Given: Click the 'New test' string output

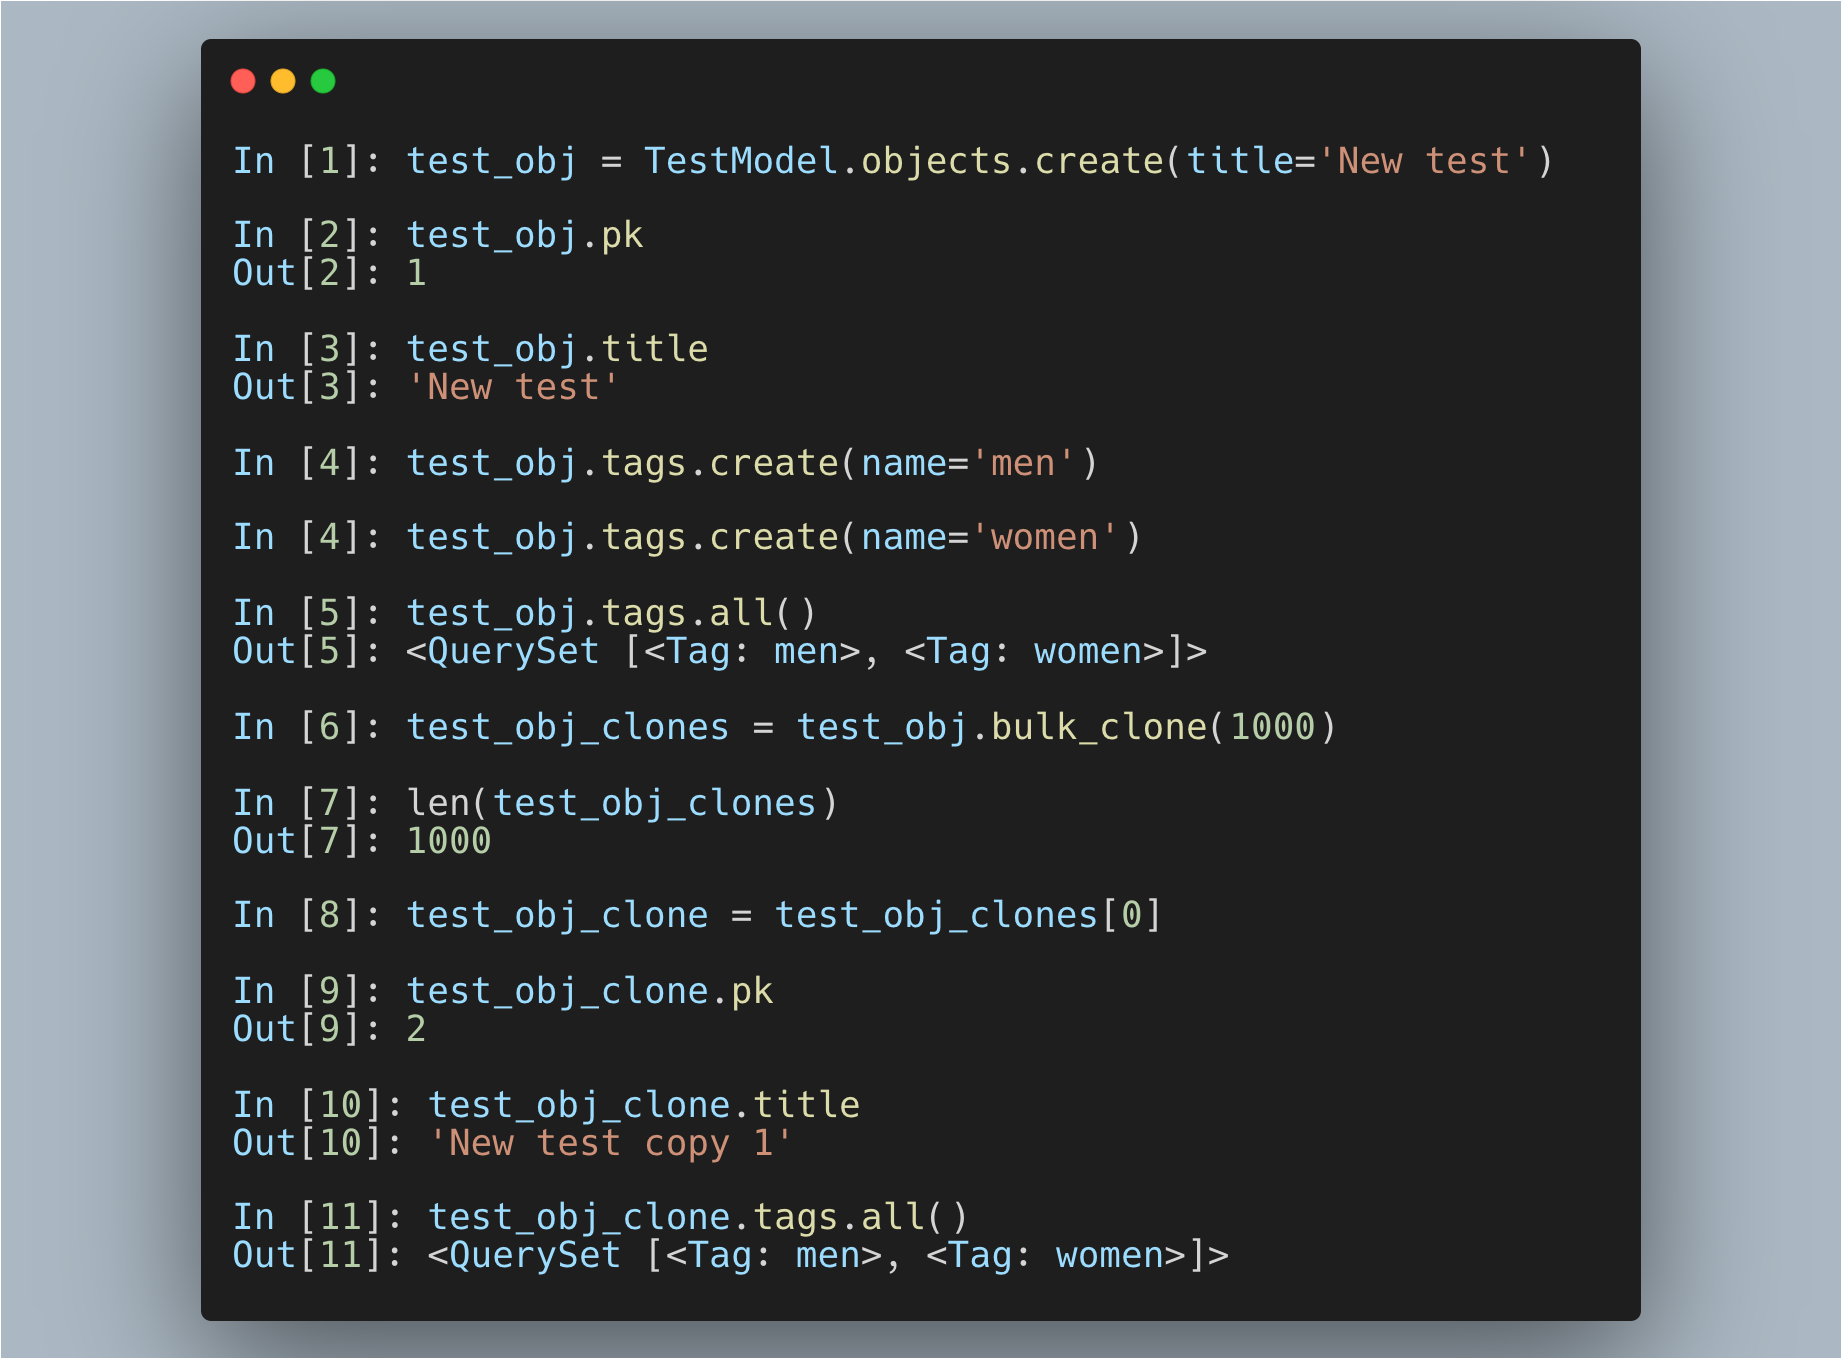Looking at the screenshot, I should tap(514, 387).
